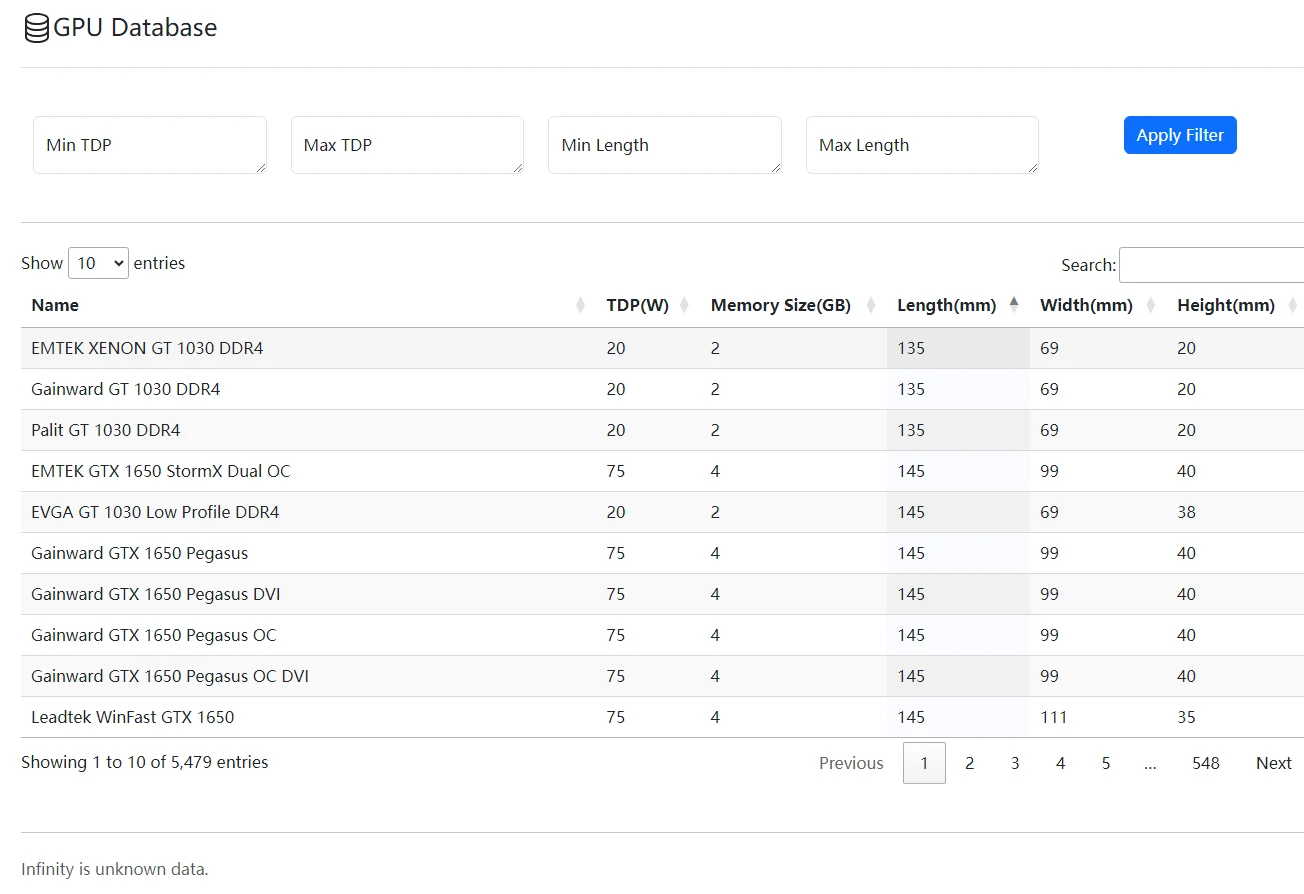Sort by TDP(W) column arrows
Screen dimensions: 1304x894
click(x=685, y=305)
